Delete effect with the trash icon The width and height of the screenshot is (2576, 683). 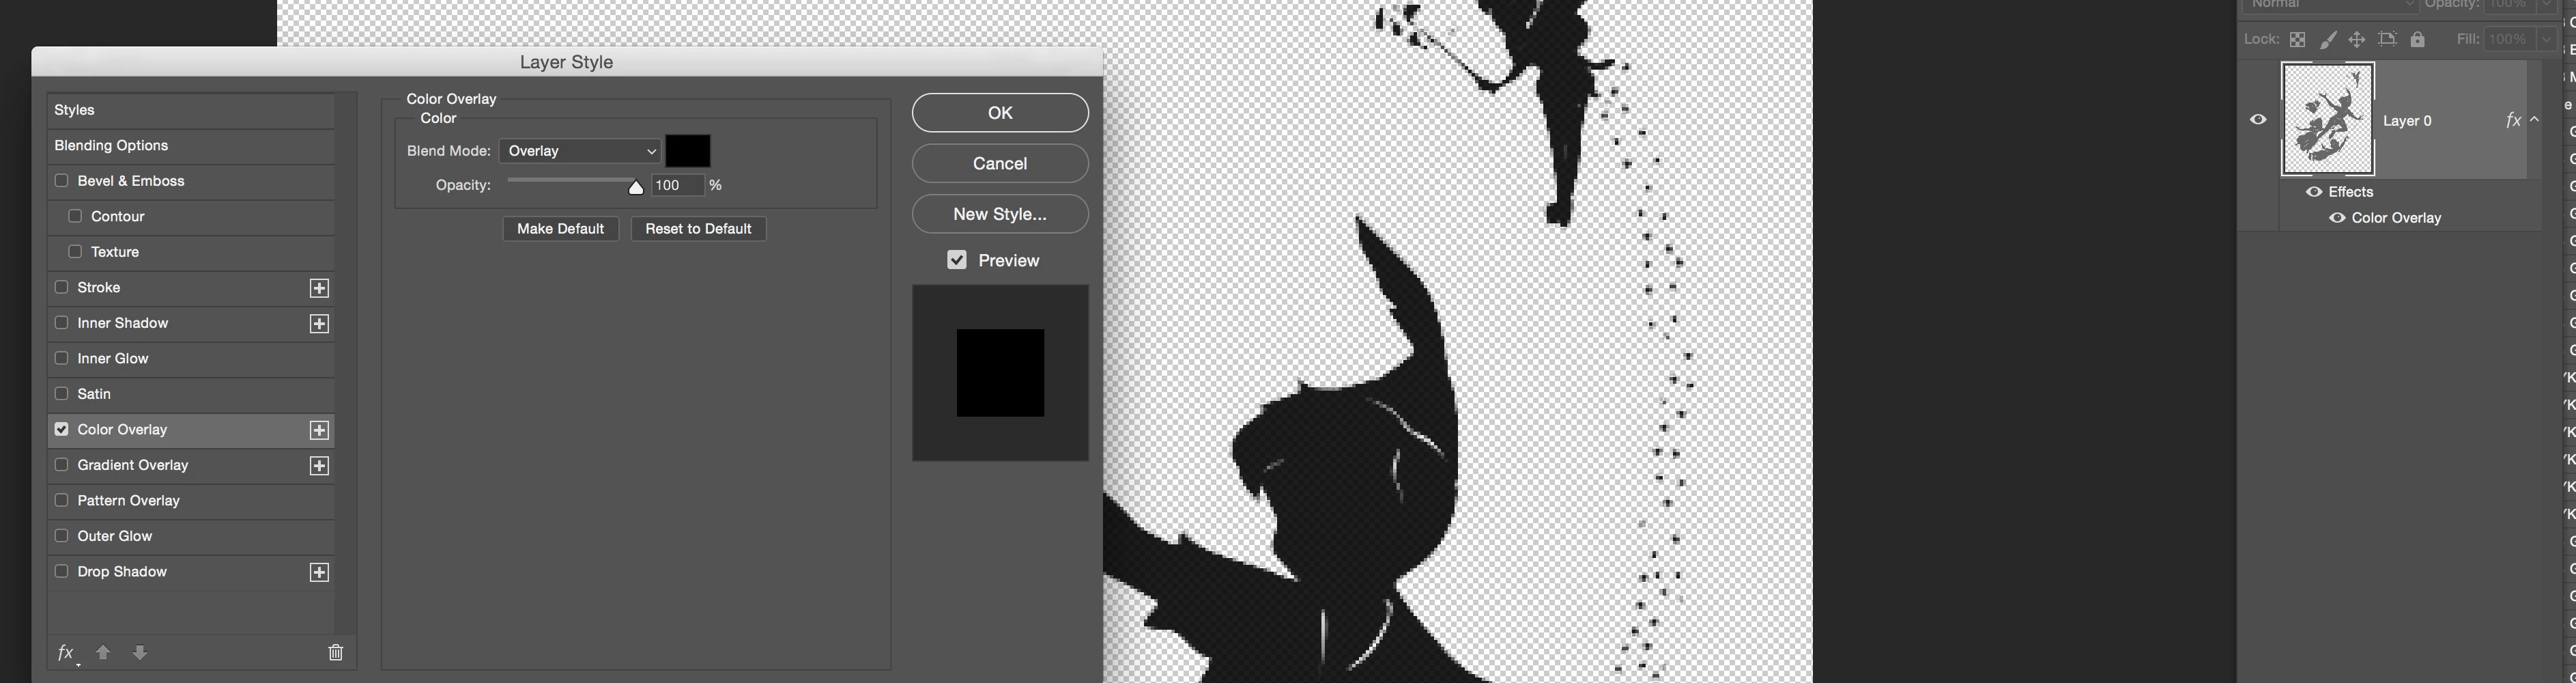point(336,652)
